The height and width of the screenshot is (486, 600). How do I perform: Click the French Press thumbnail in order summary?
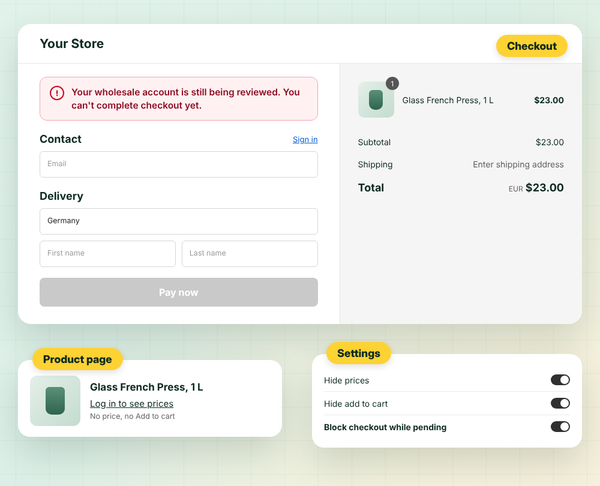coord(376,100)
